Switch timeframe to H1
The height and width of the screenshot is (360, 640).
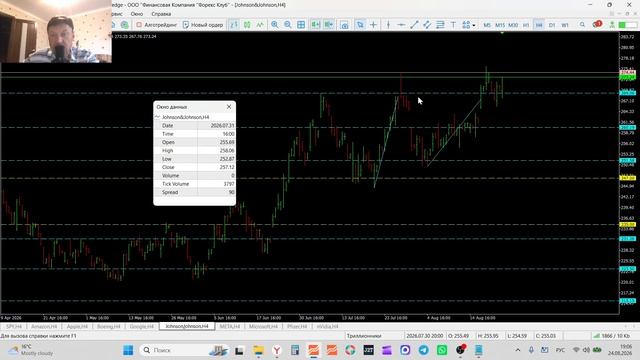pos(526,25)
